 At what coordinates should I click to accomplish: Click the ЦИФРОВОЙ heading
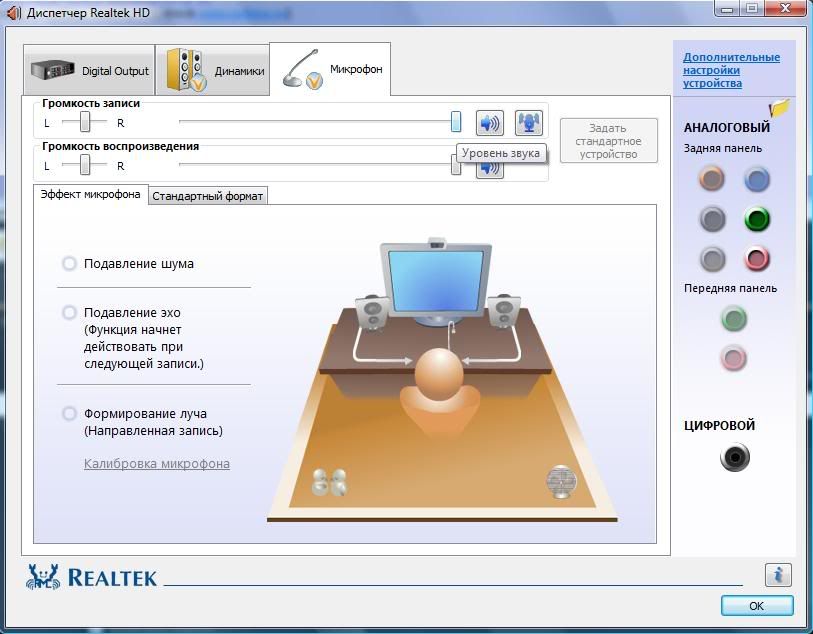[719, 426]
